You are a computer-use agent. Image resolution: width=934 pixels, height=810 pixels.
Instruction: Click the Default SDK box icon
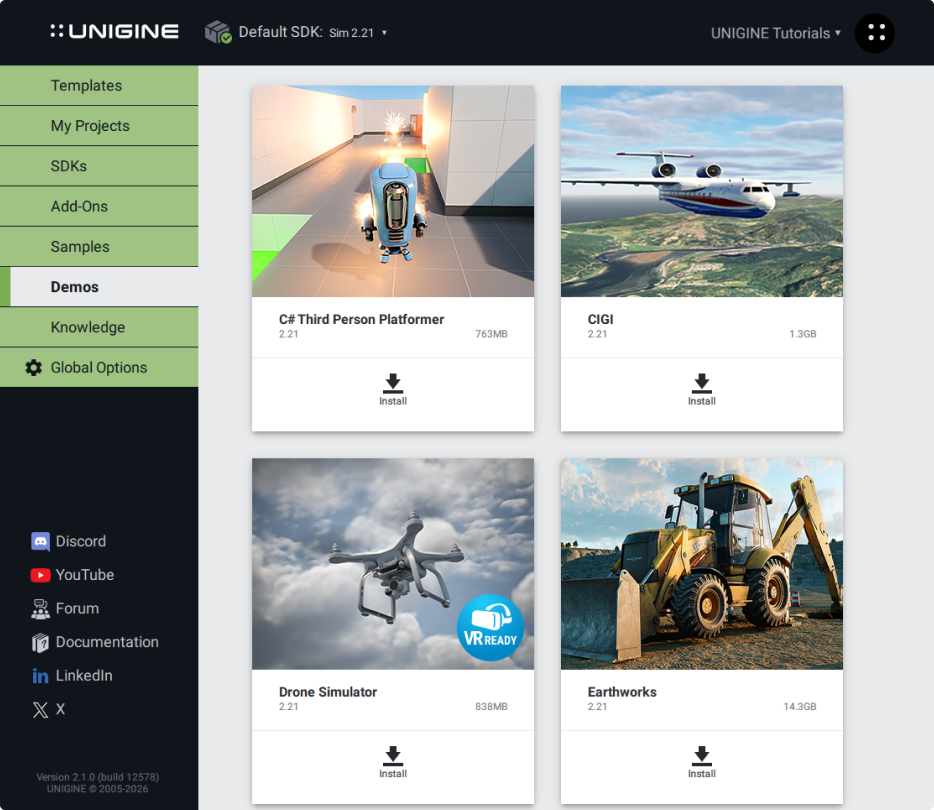click(x=218, y=32)
